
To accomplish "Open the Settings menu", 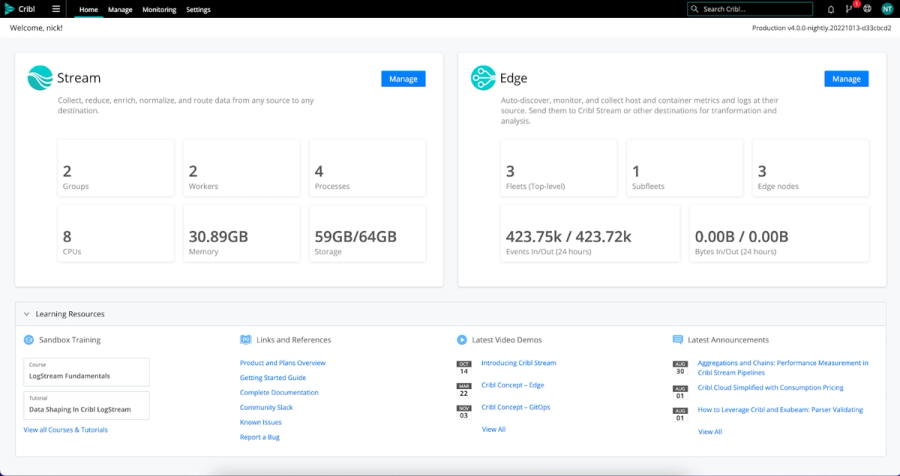I will [198, 10].
